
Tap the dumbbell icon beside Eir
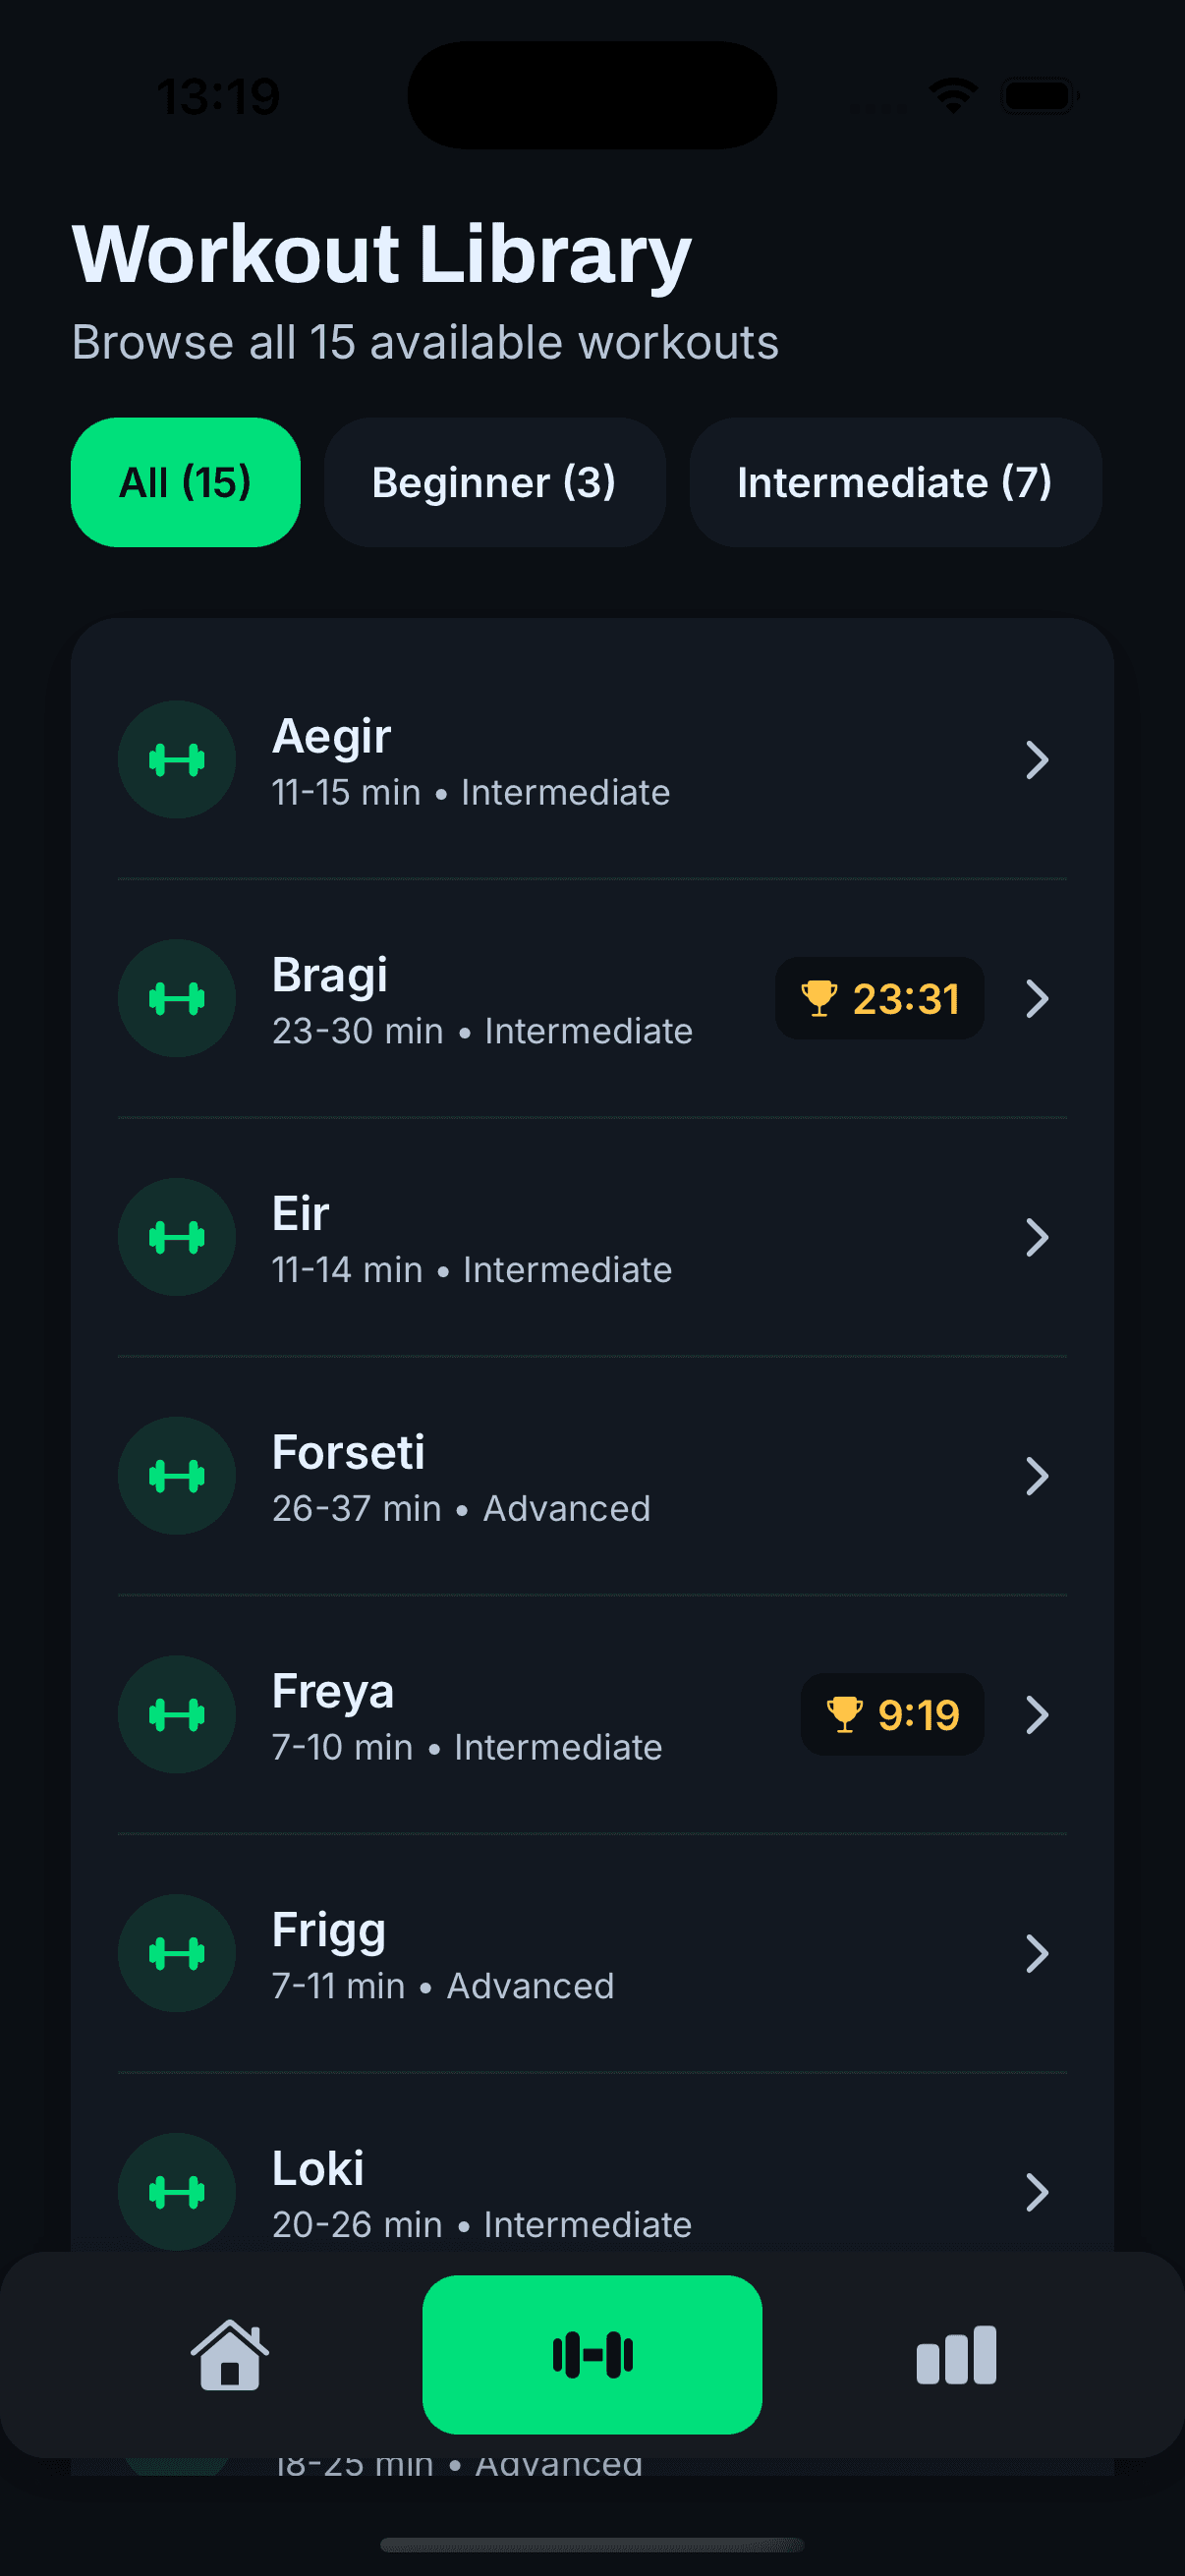pyautogui.click(x=177, y=1237)
